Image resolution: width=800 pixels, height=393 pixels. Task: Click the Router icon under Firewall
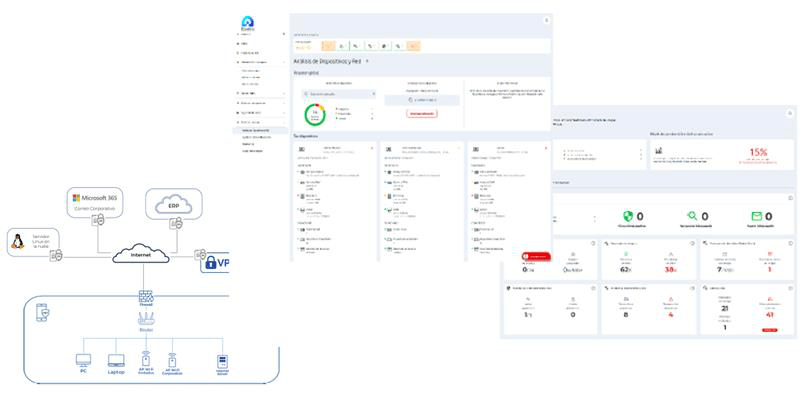pyautogui.click(x=146, y=319)
